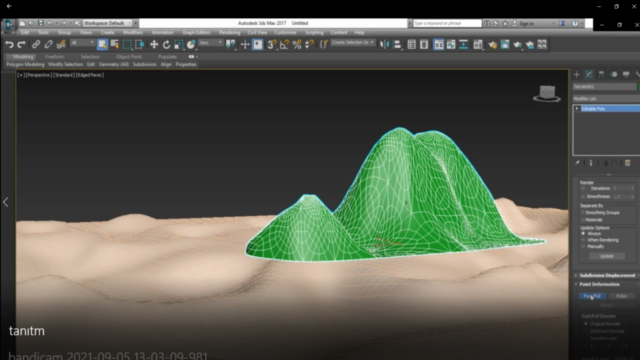Redo the last action in main toolbar
This screenshot has height=360, width=640.
tap(22, 44)
